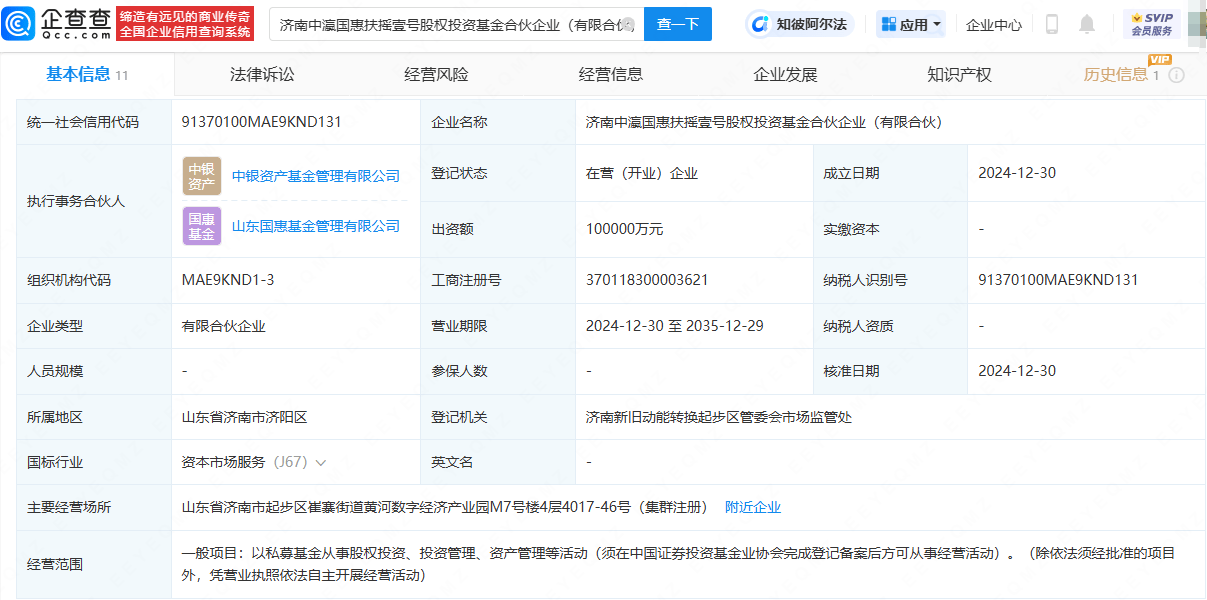The height and width of the screenshot is (600, 1207).
Task: Open 中银资产基金管理有限公司 link
Action: click(x=316, y=176)
